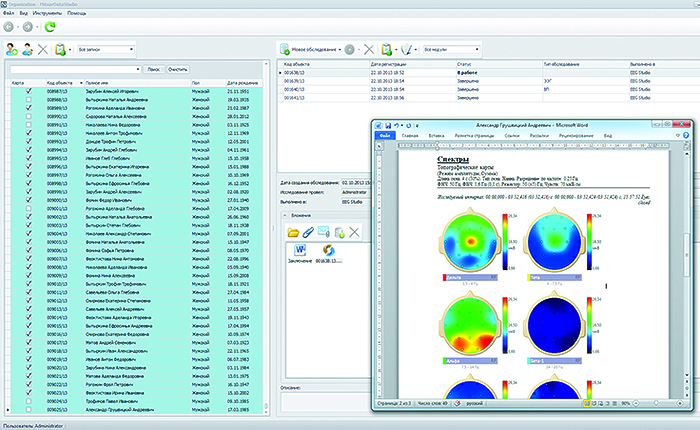Click the Поиск search button
The height and width of the screenshot is (430, 700).
[153, 70]
